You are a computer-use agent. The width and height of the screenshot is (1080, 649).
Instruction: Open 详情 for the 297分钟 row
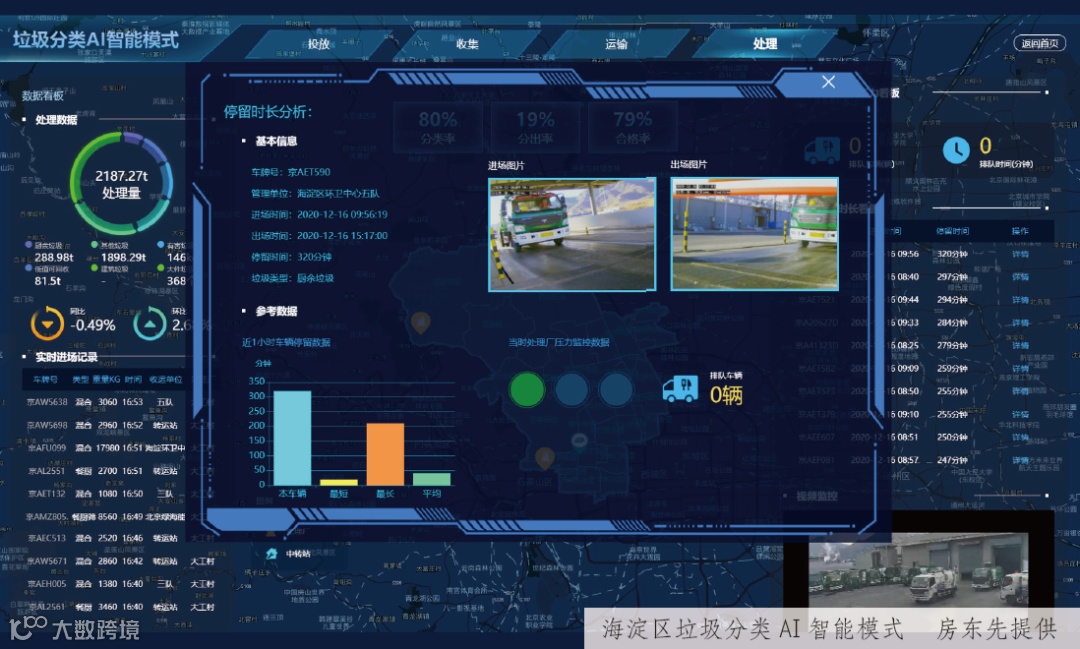[x=1020, y=277]
